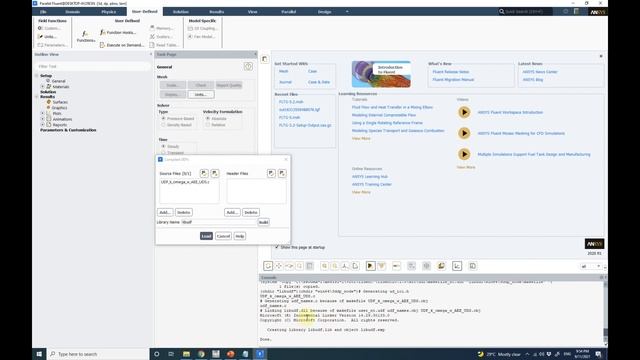Screen dimensions: 640x360
Task: Open Fluent Release Notes link
Action: point(451,72)
